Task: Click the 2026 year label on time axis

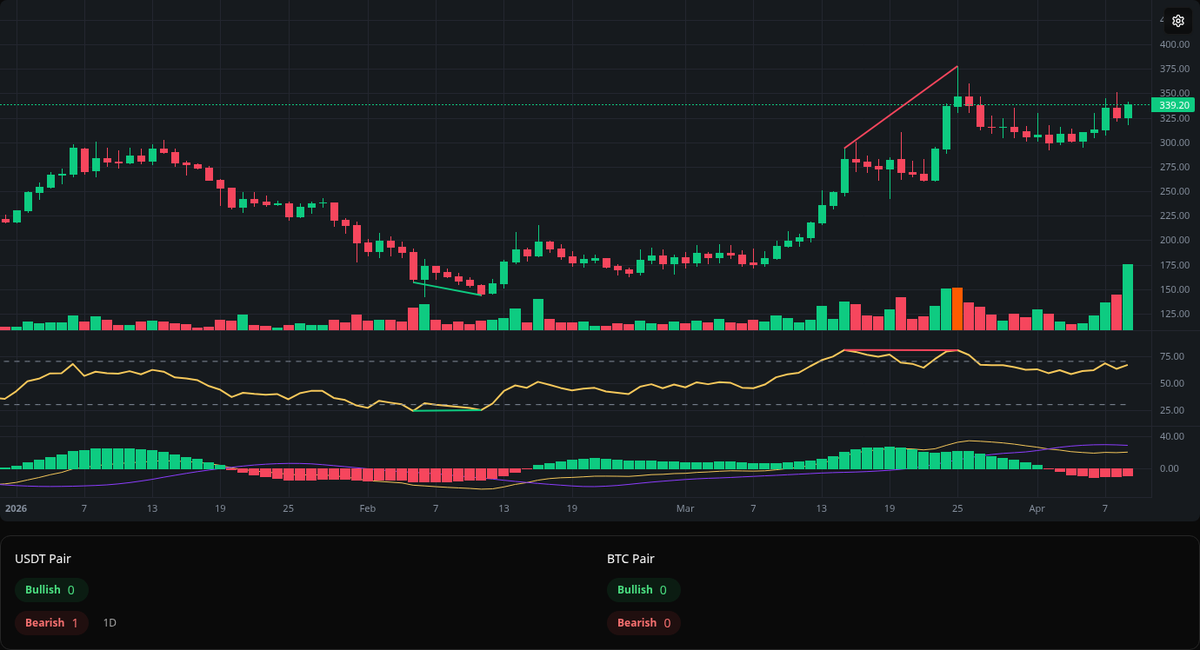Action: (15, 509)
